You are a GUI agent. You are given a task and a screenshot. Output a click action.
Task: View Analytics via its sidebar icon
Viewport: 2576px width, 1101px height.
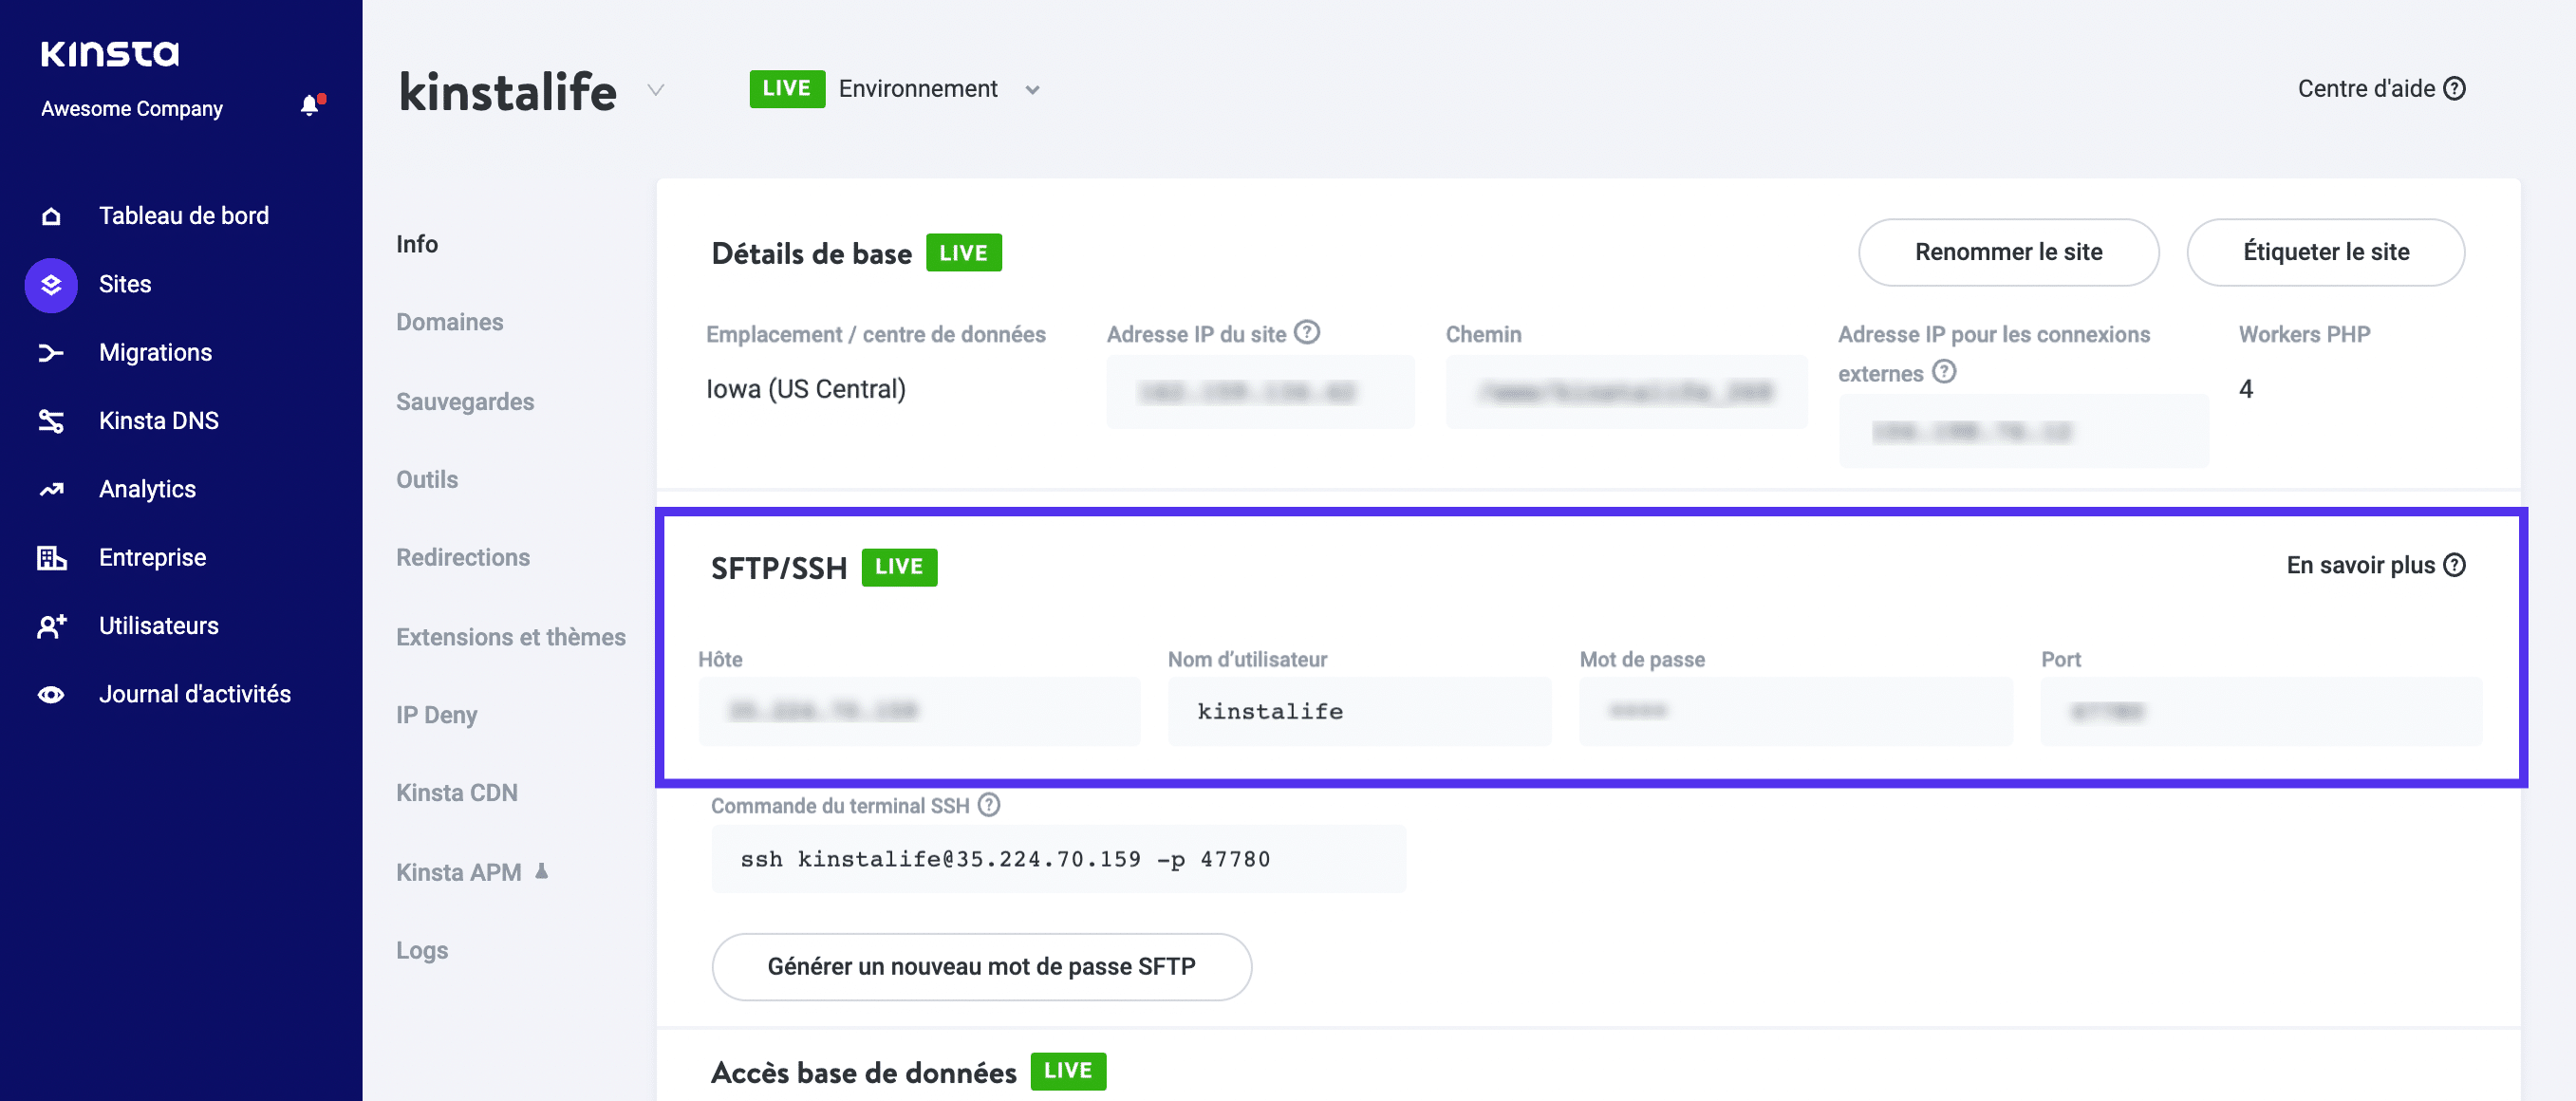[50, 488]
